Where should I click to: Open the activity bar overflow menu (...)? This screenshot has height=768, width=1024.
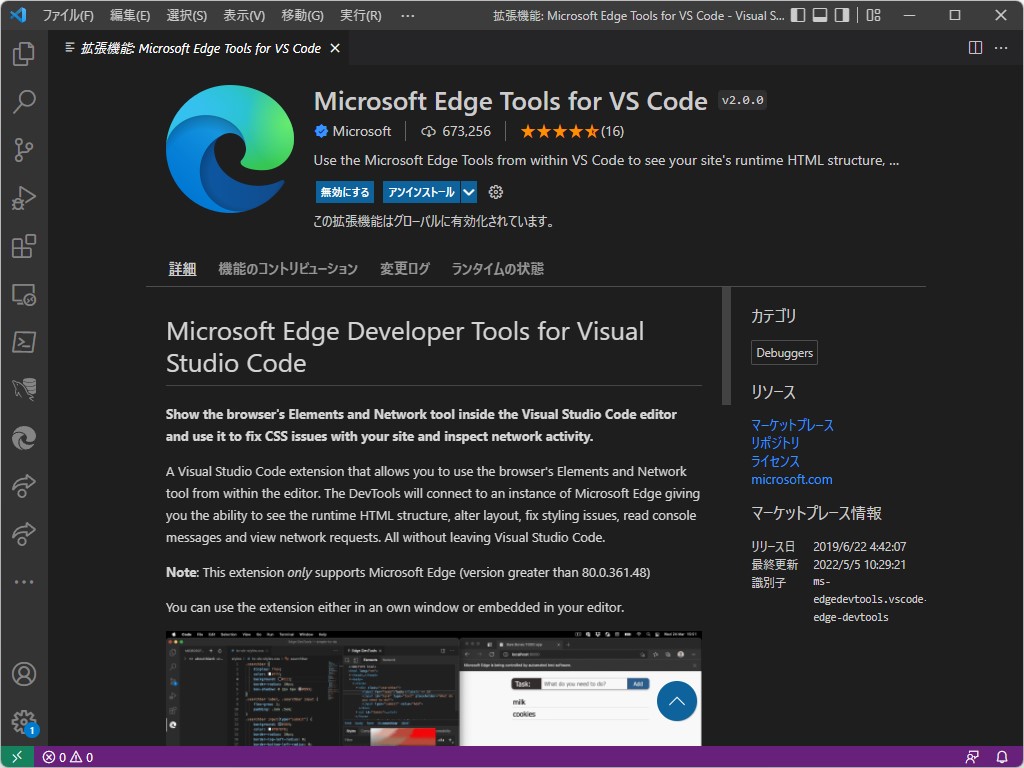click(22, 582)
